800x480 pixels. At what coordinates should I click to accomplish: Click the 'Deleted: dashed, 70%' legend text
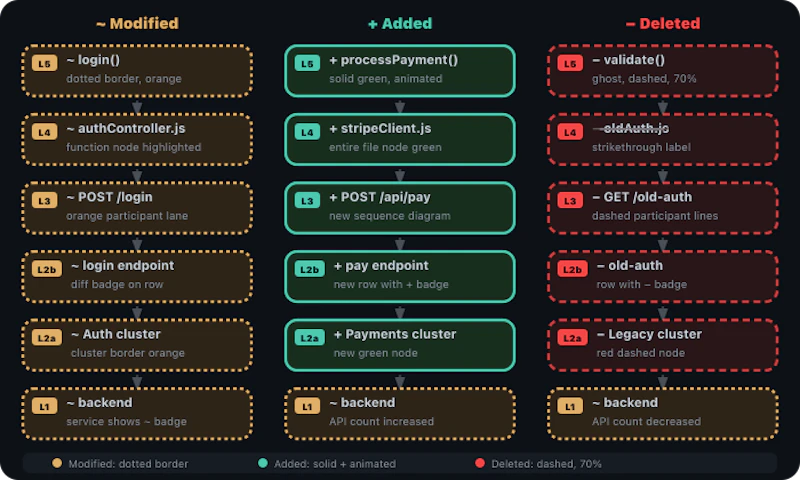(x=546, y=464)
